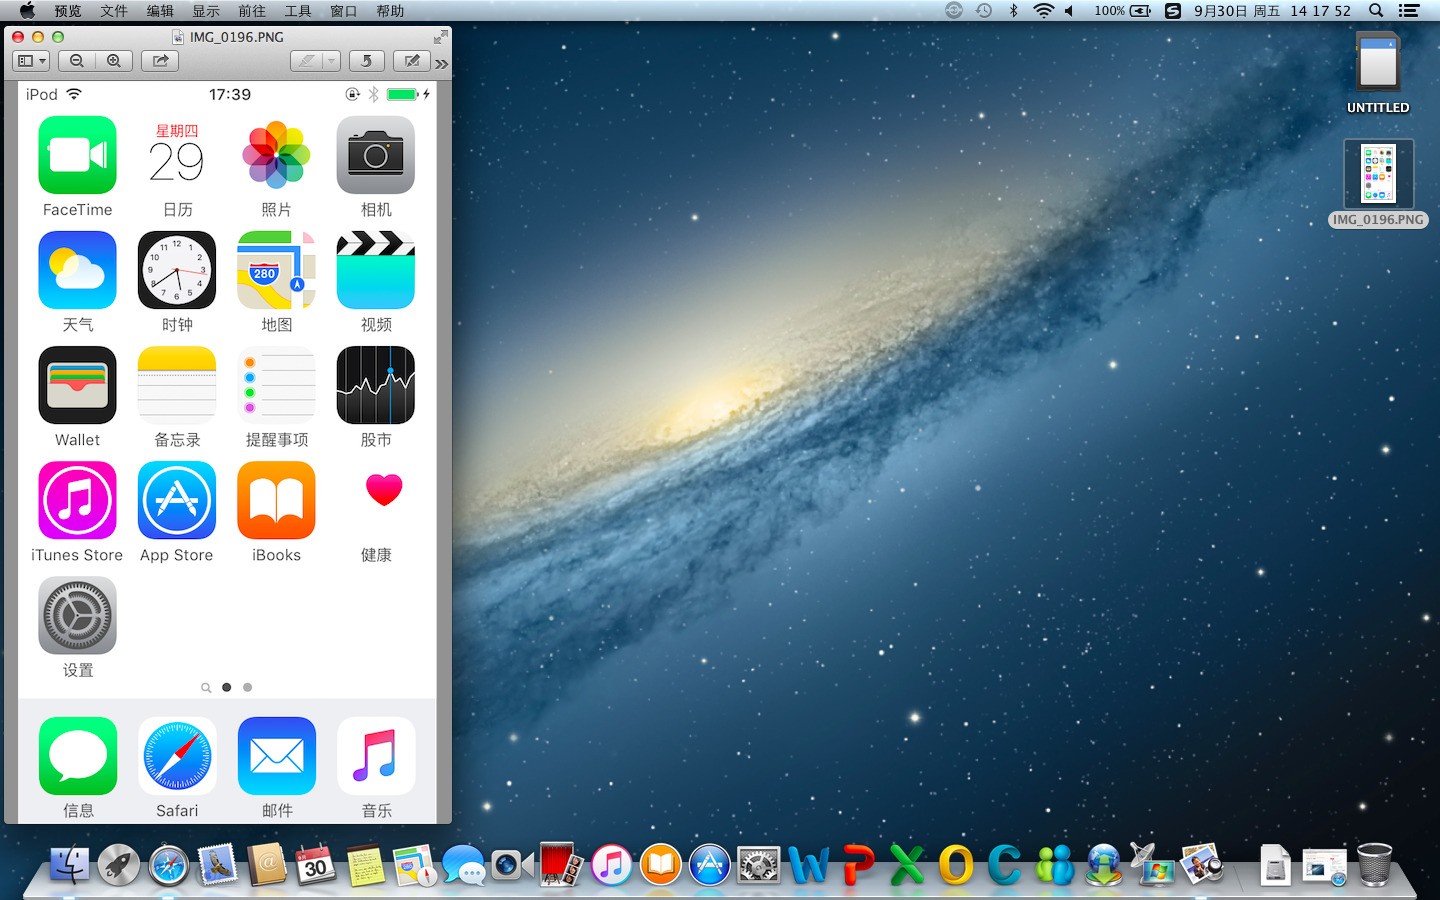Click the Stocks app icon
The width and height of the screenshot is (1440, 900).
(376, 385)
